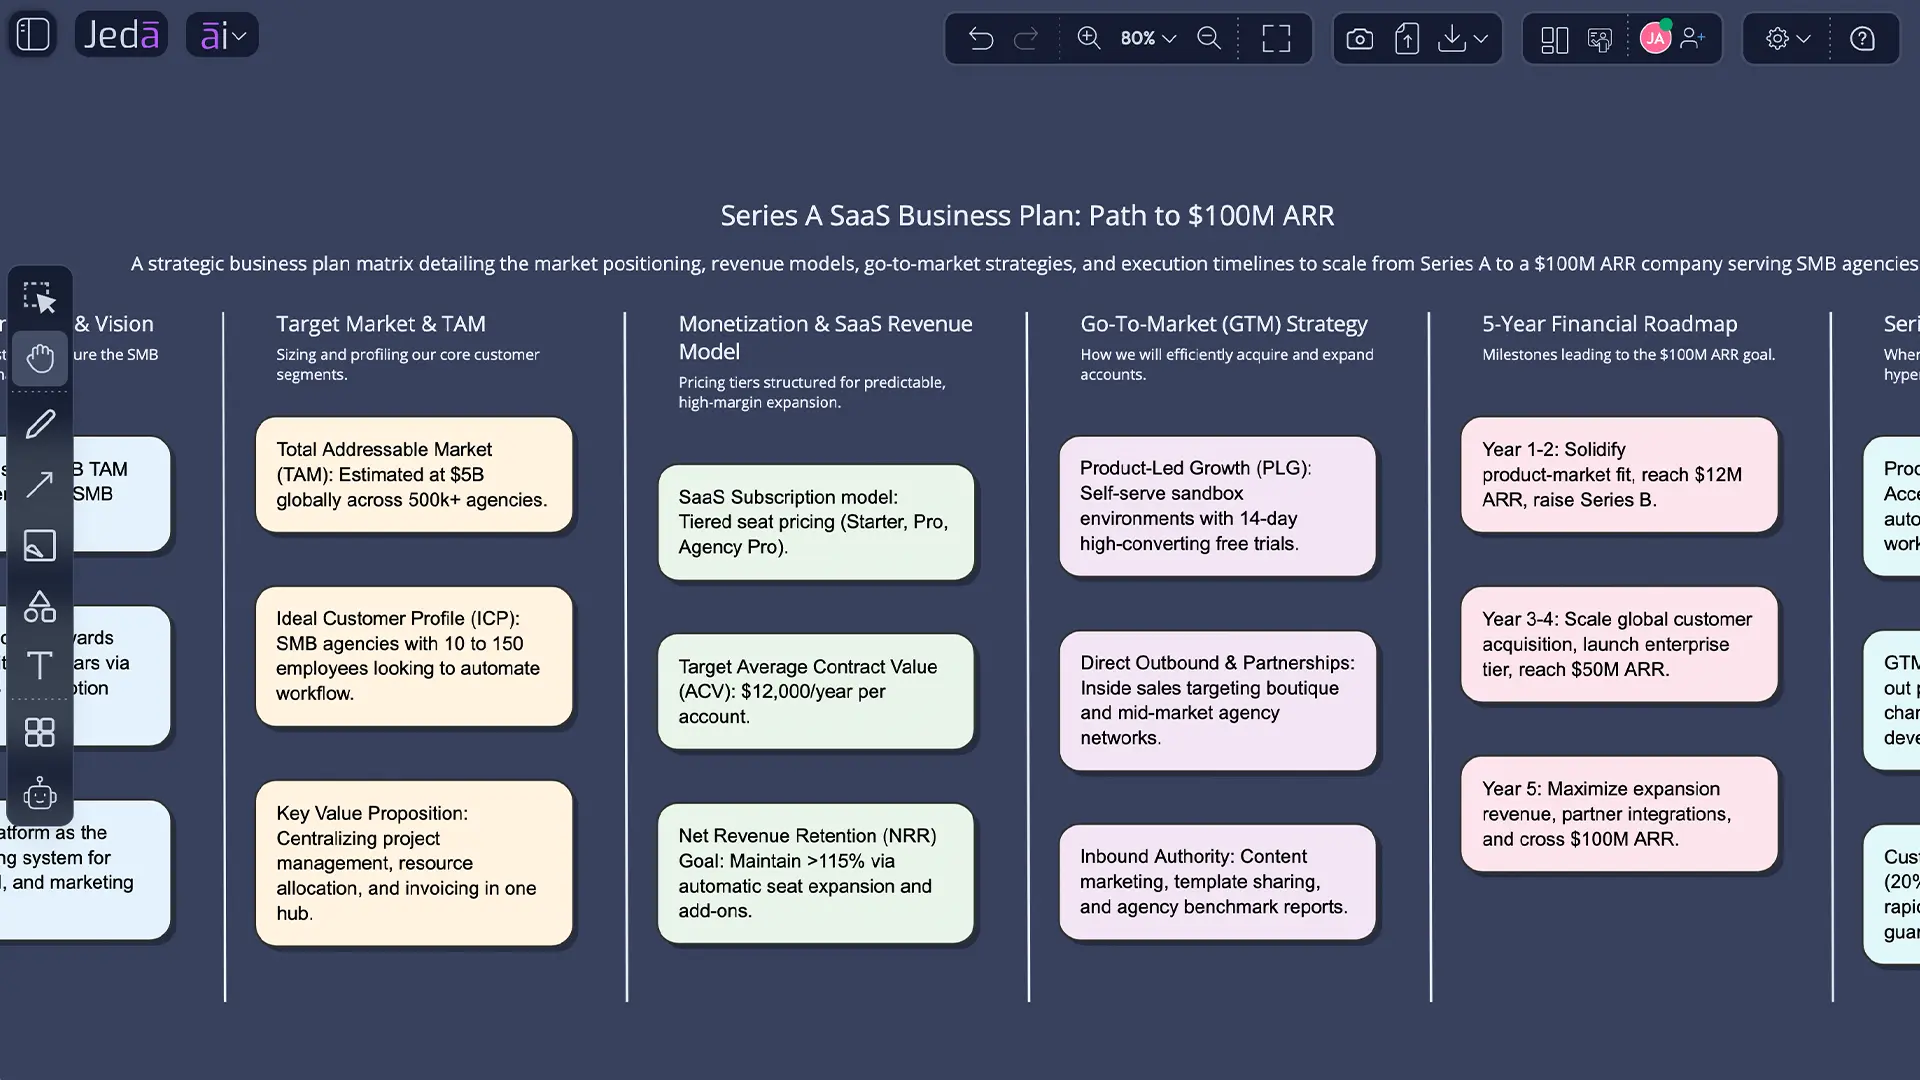The width and height of the screenshot is (1920, 1080).
Task: Select 'Sizing and profiling our core customer' description
Action: (408, 364)
